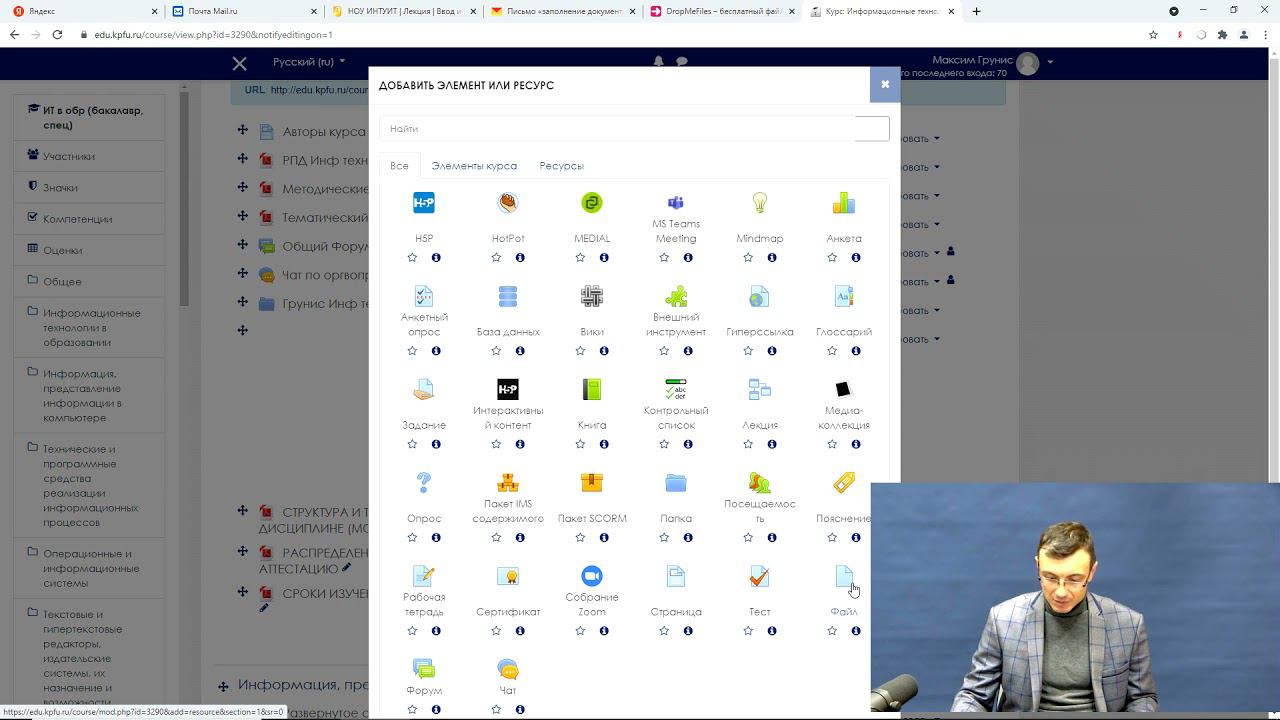
Task: Open a new browser tab
Action: (x=976, y=11)
